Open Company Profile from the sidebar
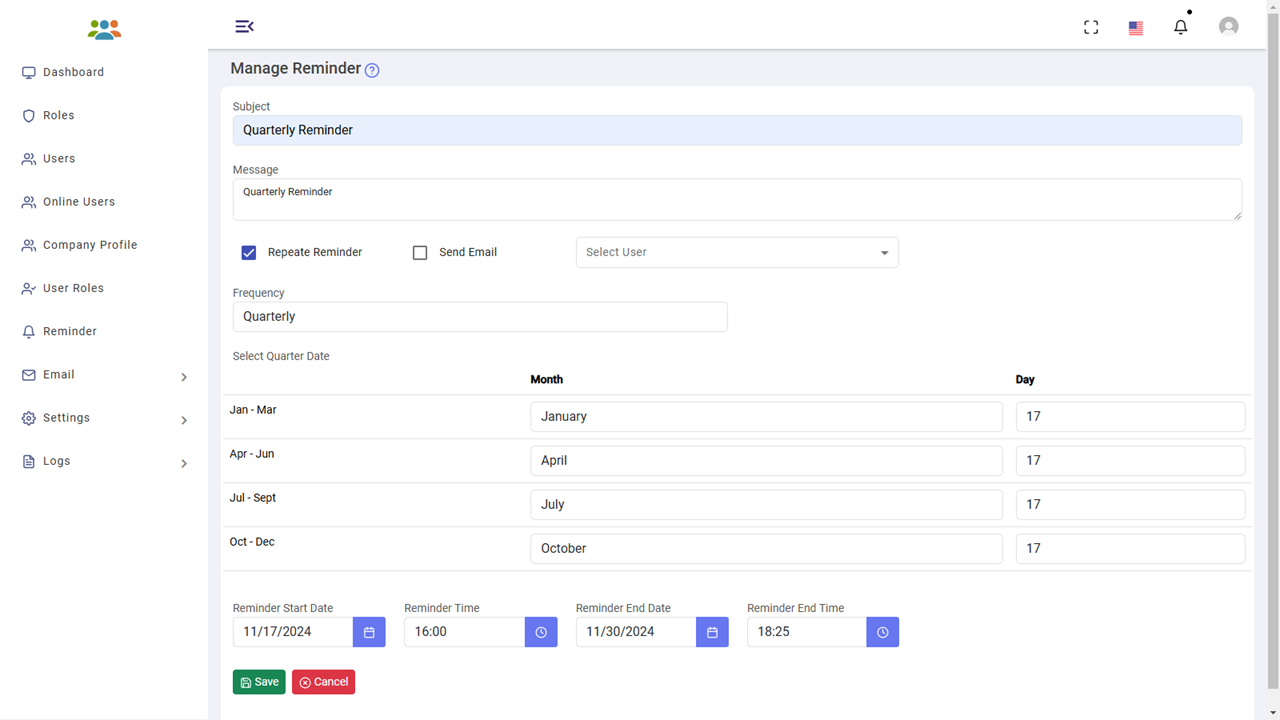This screenshot has height=720, width=1280. [x=90, y=245]
